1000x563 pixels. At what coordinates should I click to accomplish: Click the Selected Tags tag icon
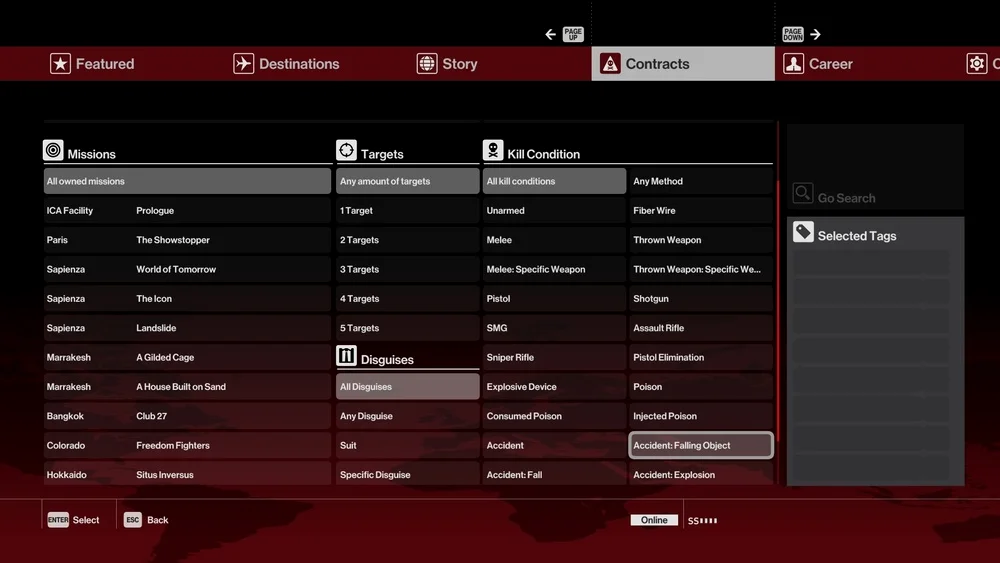pos(803,232)
